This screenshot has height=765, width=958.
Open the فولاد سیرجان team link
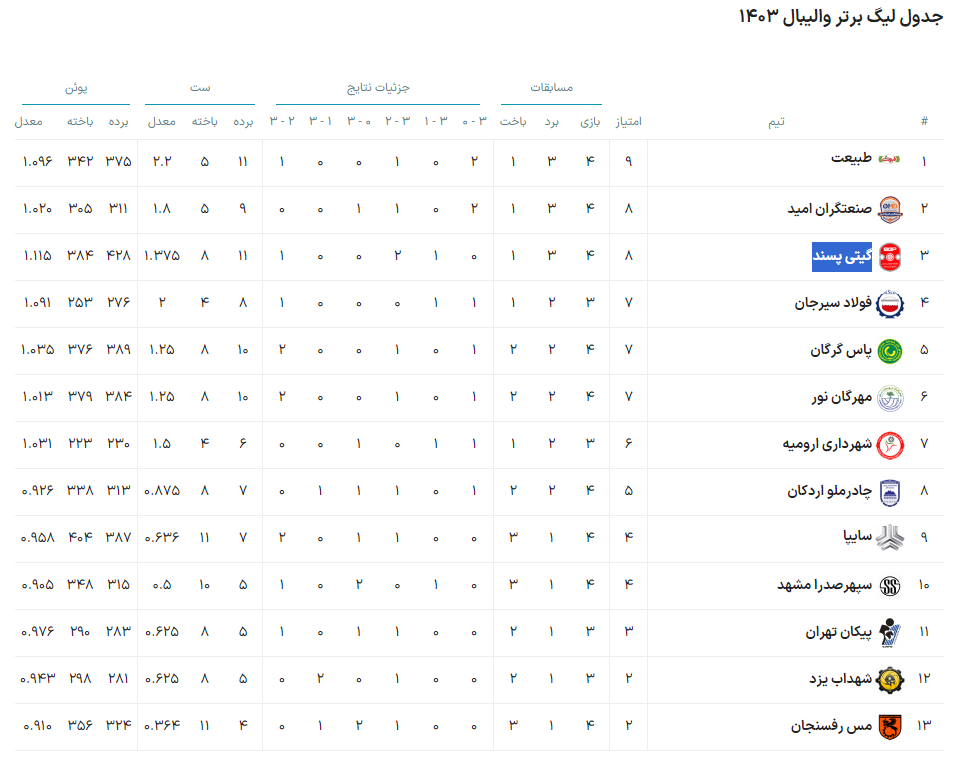click(833, 303)
